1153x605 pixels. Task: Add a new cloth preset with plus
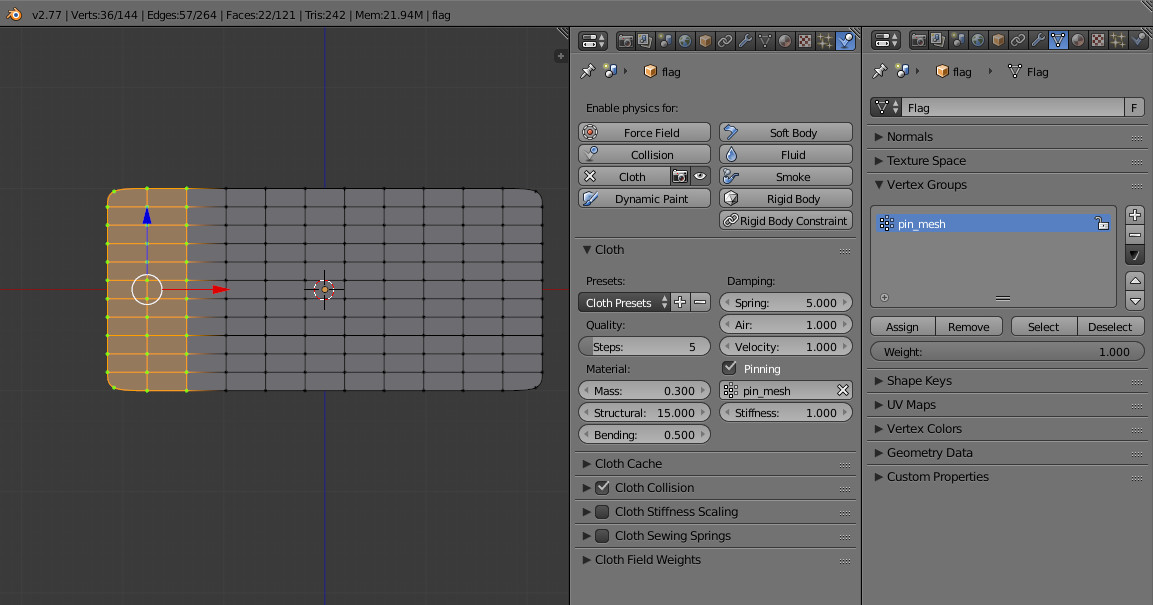click(x=679, y=302)
